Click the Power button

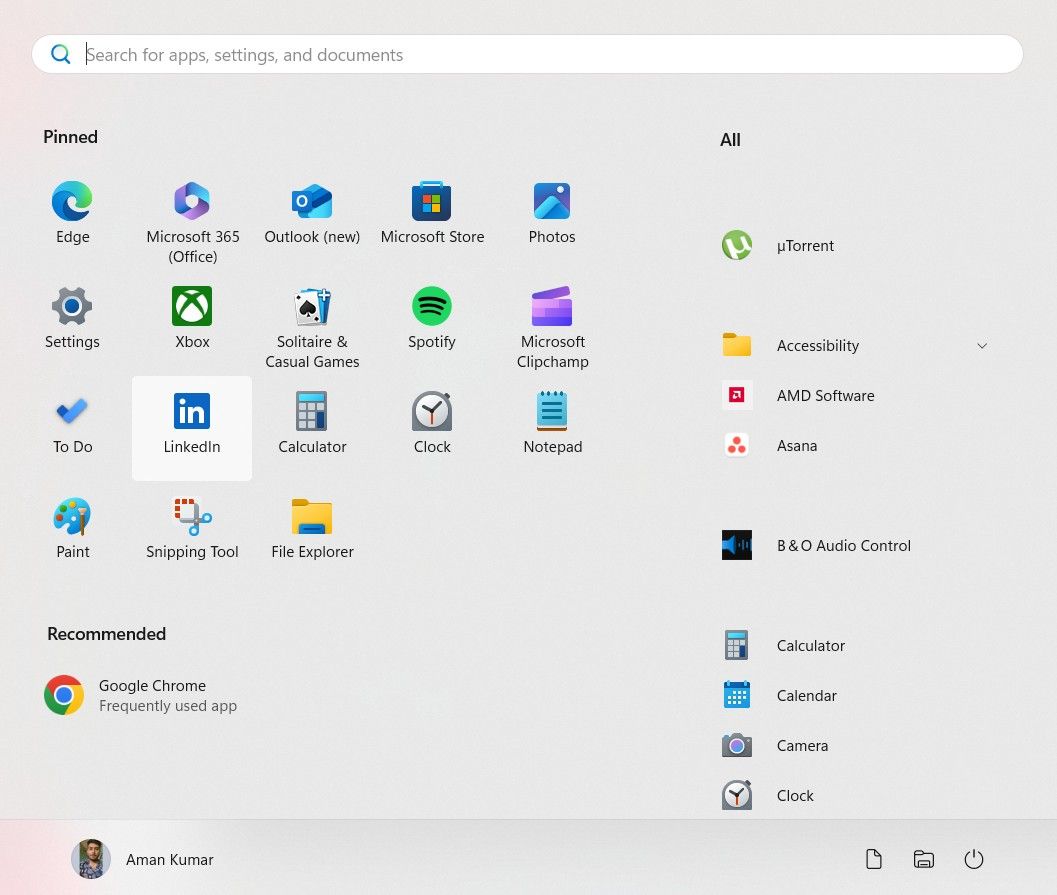tap(973, 859)
